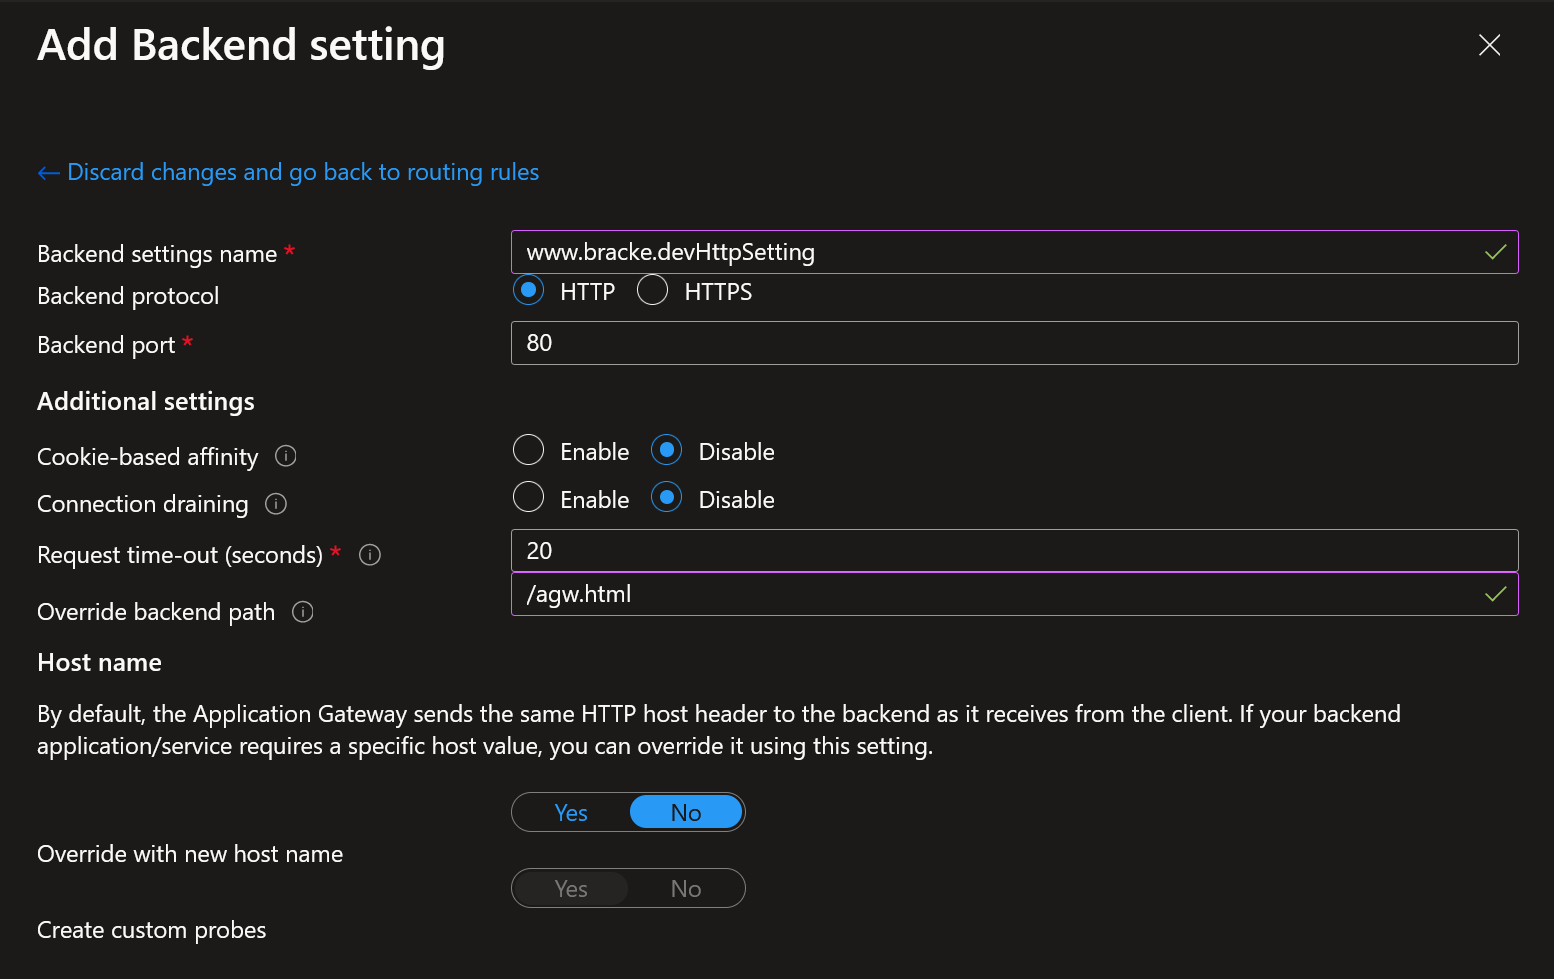Select HTTP backend protocol

click(528, 291)
